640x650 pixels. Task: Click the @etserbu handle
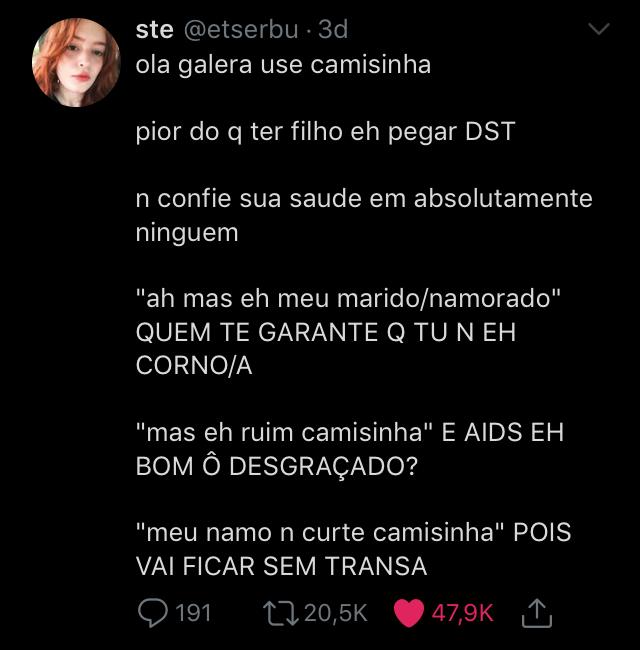pyautogui.click(x=241, y=30)
